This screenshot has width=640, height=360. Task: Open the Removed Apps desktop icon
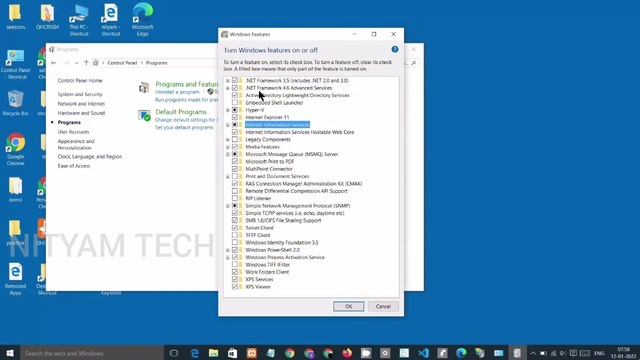(16, 279)
